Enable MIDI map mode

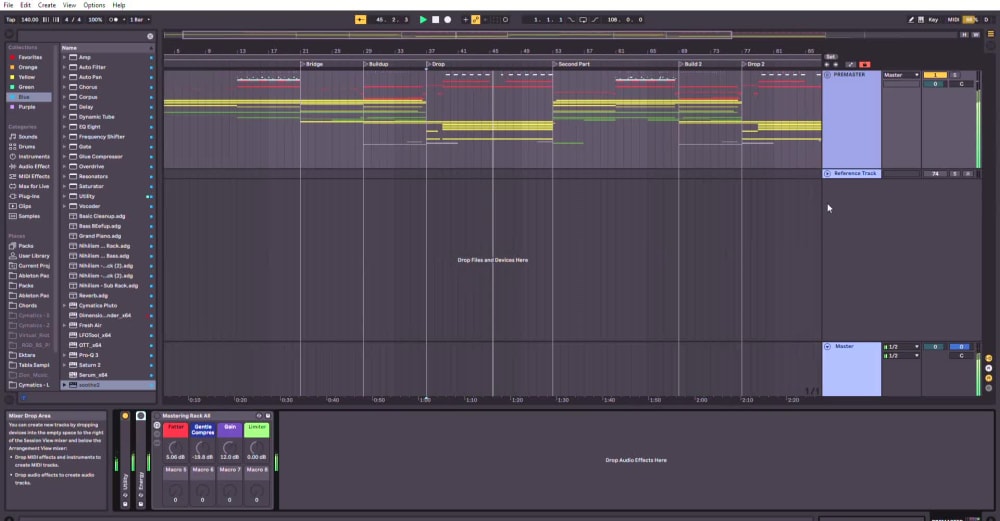[x=953, y=20]
